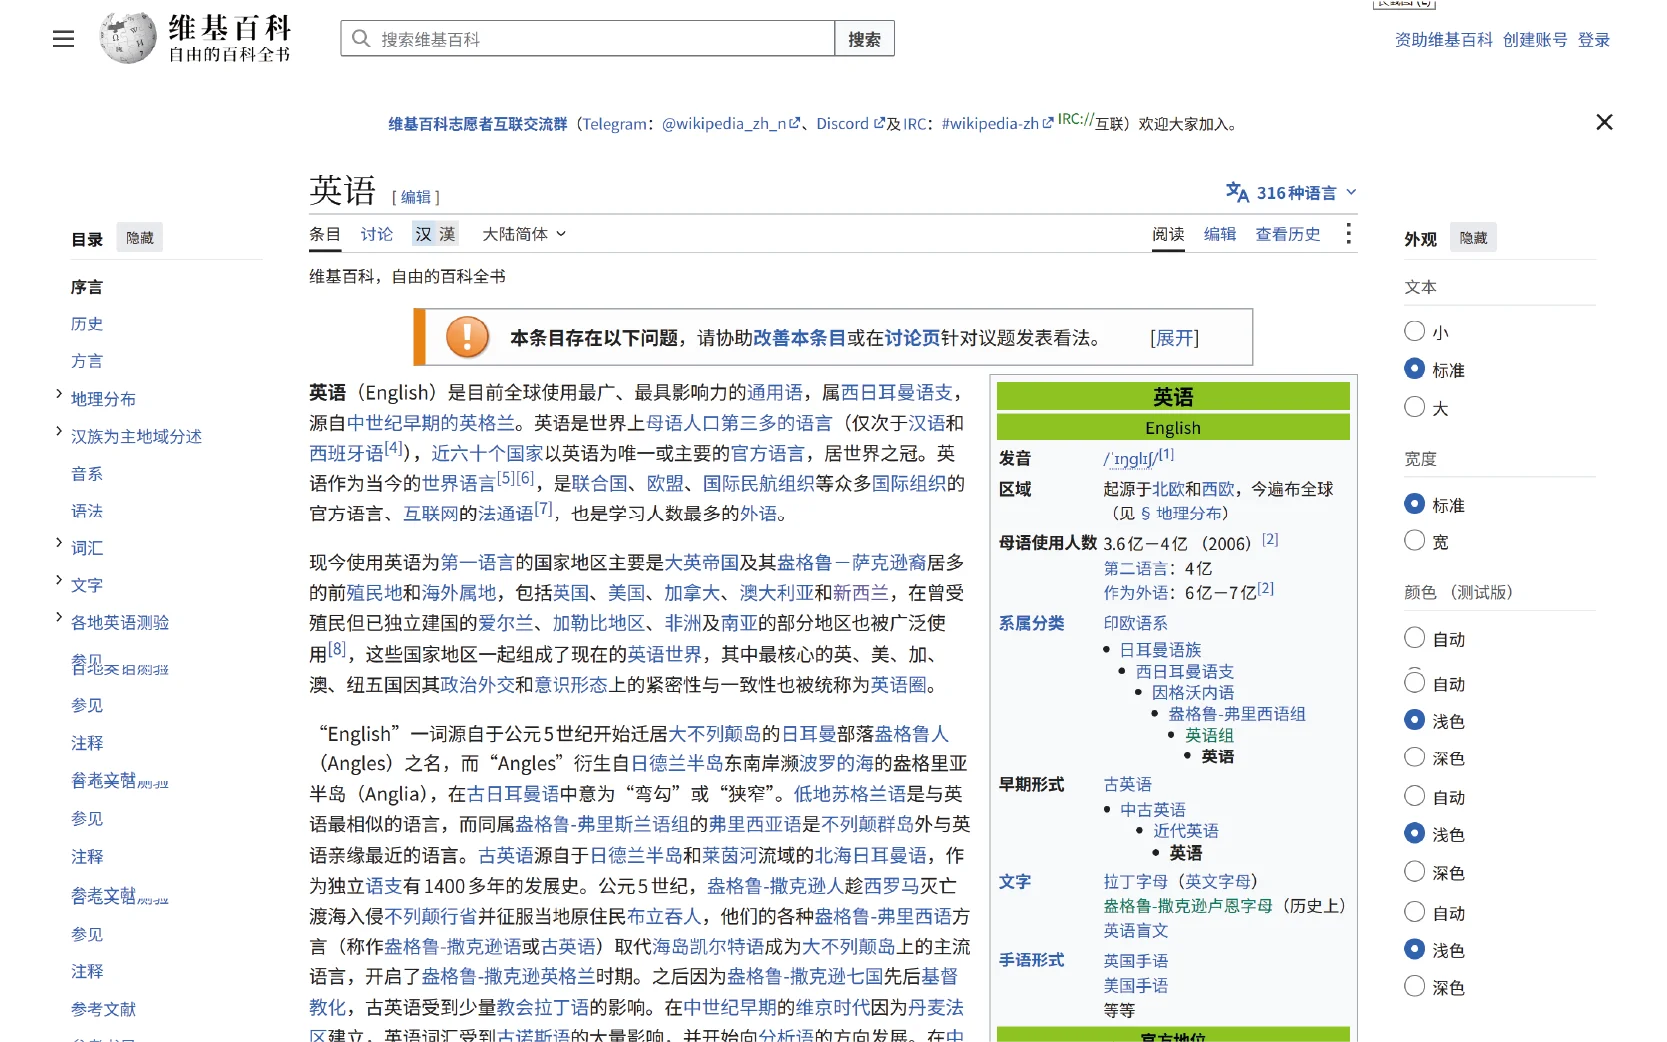The image size is (1667, 1042).
Task: Select 标准 under 宽度
Action: point(1414,504)
